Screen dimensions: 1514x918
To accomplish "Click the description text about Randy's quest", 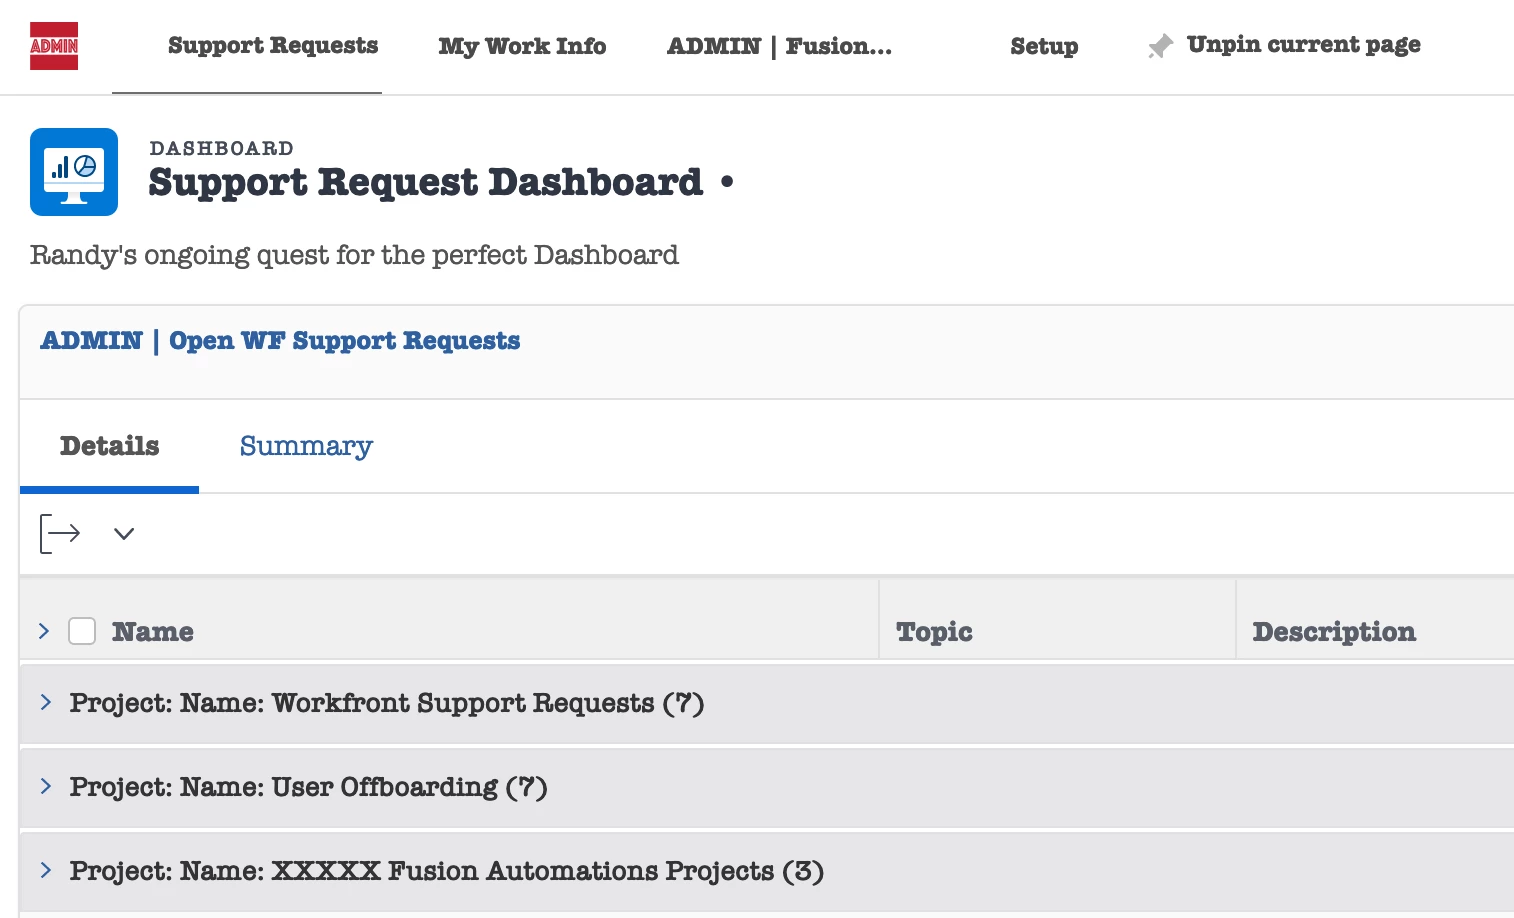I will [x=354, y=255].
